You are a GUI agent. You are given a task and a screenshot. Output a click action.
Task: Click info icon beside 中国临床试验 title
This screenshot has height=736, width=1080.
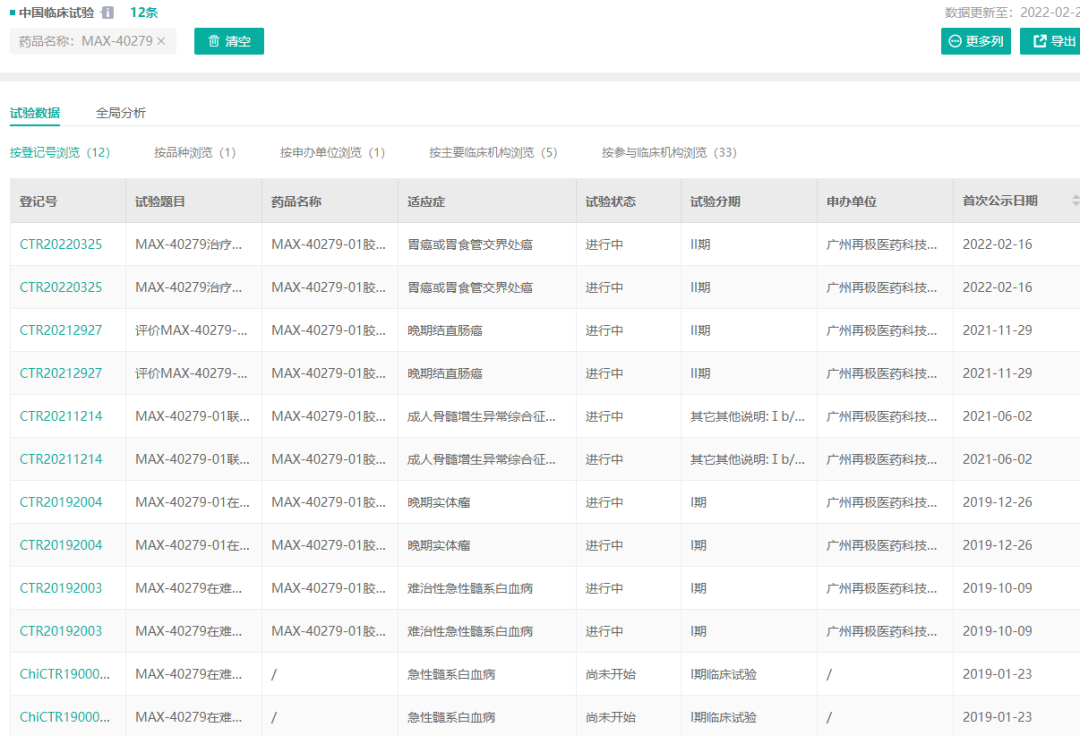tap(108, 13)
